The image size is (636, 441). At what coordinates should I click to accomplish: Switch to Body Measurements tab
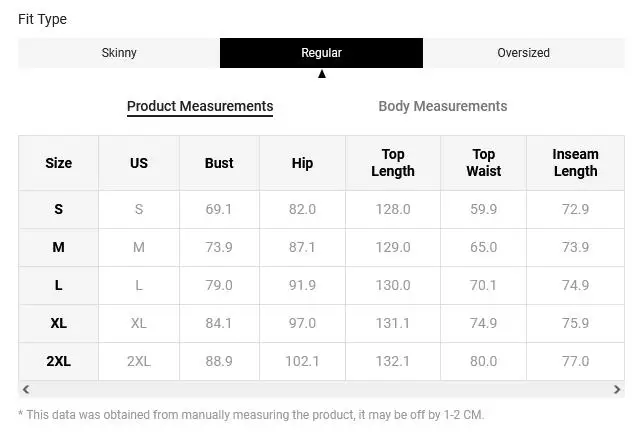click(442, 106)
